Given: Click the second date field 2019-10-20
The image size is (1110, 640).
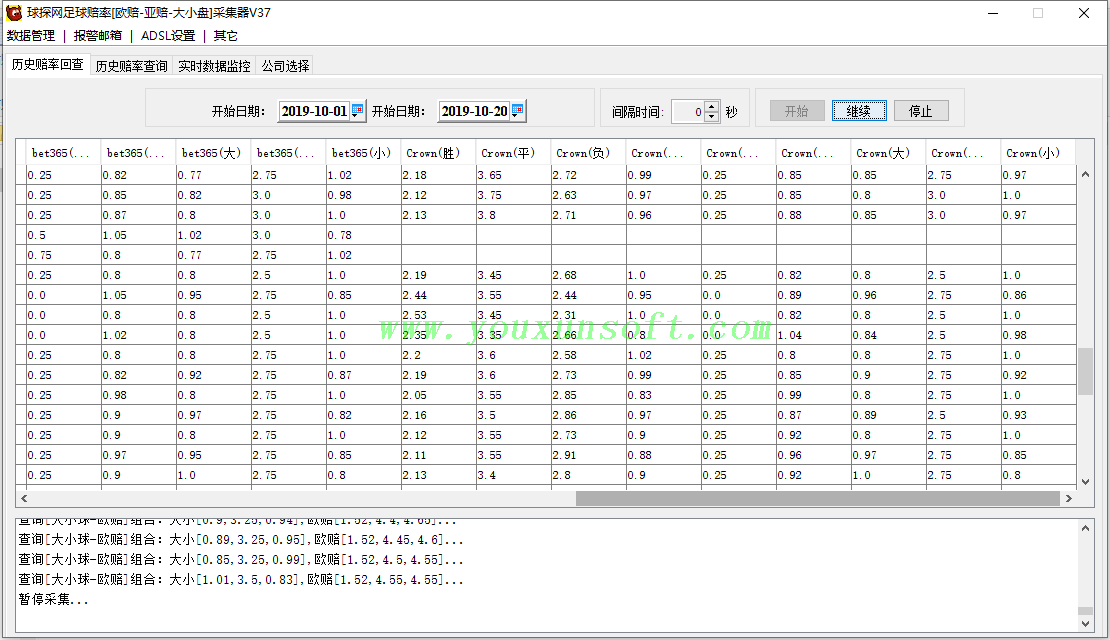Looking at the screenshot, I should pyautogui.click(x=474, y=111).
